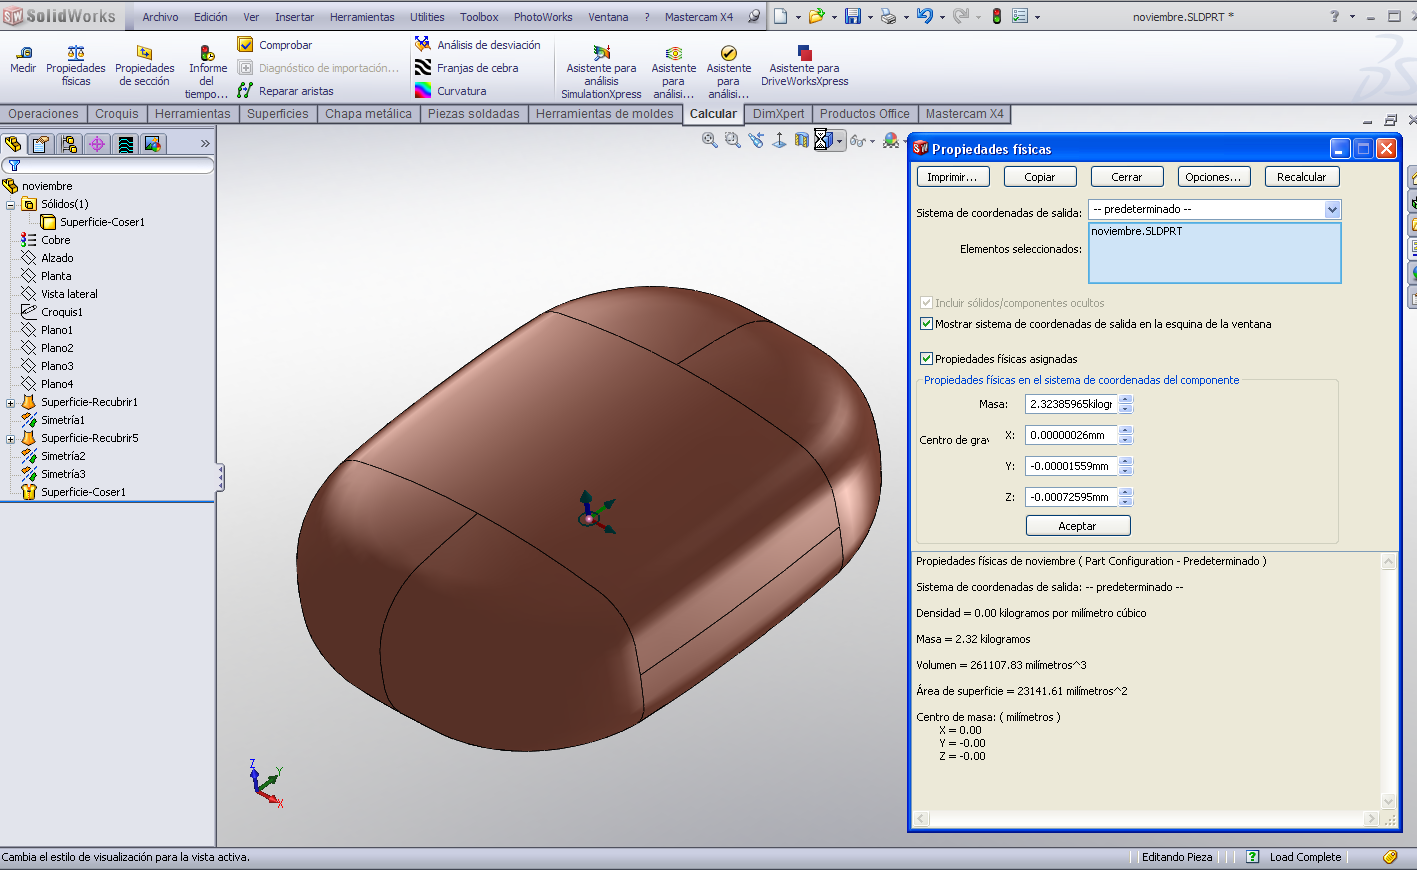The height and width of the screenshot is (870, 1417).
Task: Launch Asistente para DriveWorksXpress
Action: [804, 66]
